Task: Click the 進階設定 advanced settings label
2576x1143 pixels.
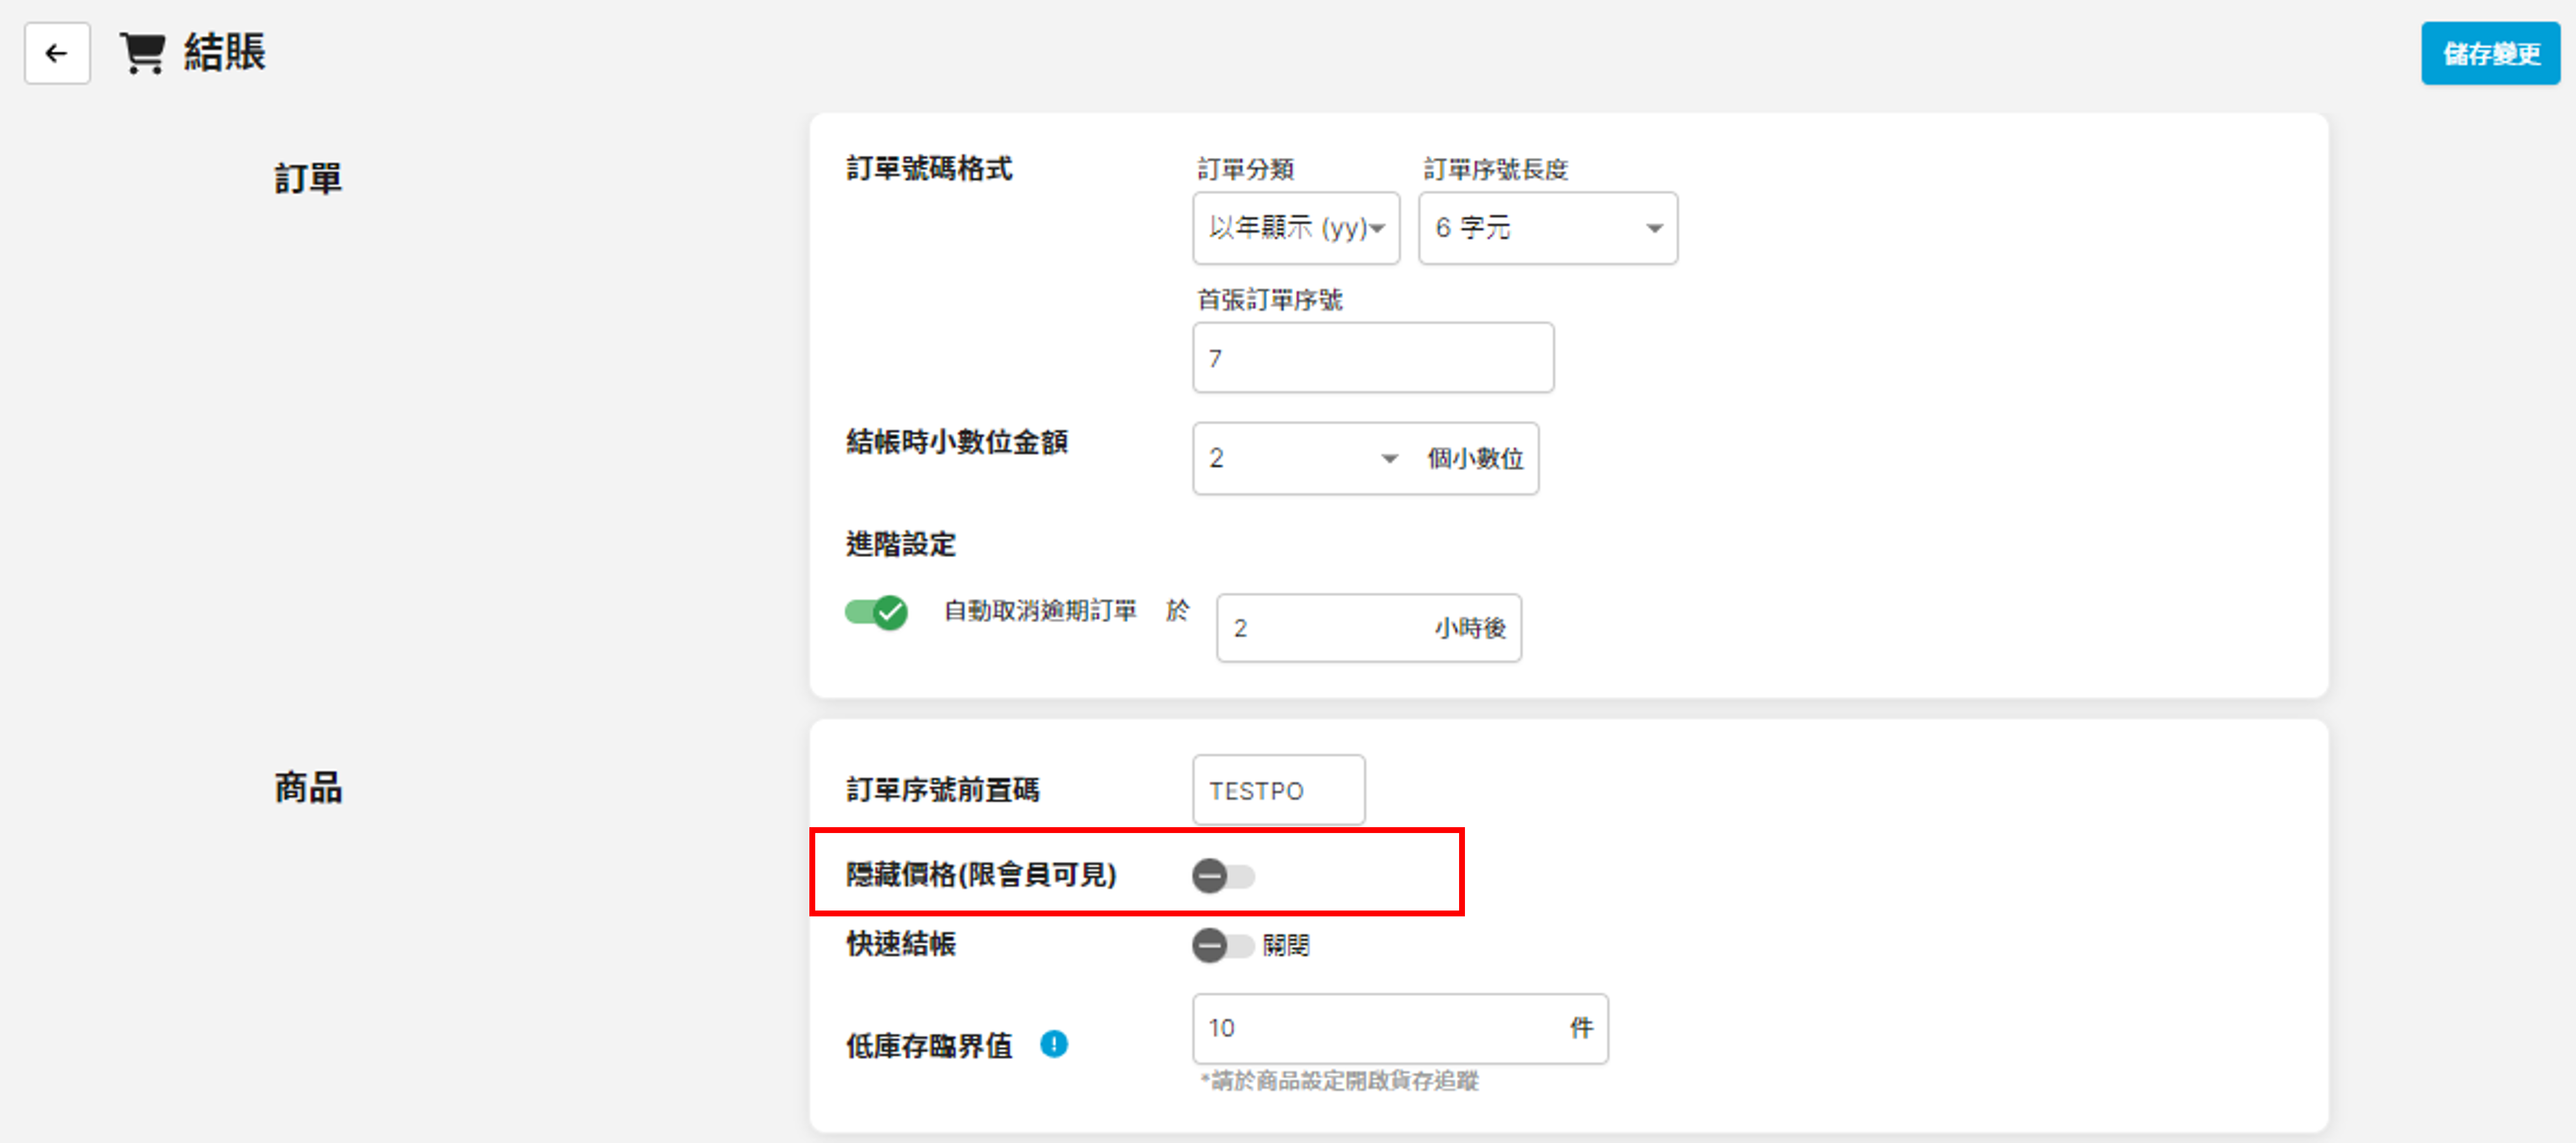Action: [x=900, y=544]
